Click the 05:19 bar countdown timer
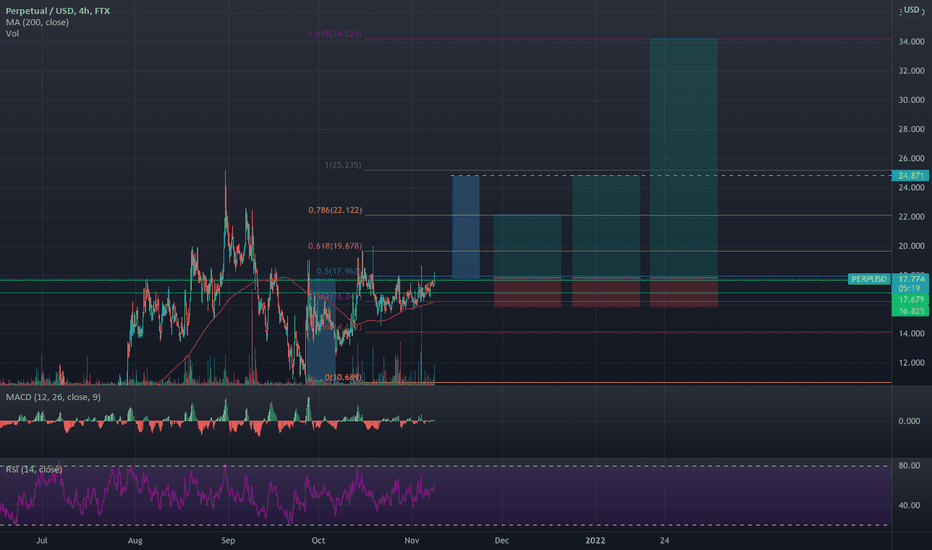 910,288
